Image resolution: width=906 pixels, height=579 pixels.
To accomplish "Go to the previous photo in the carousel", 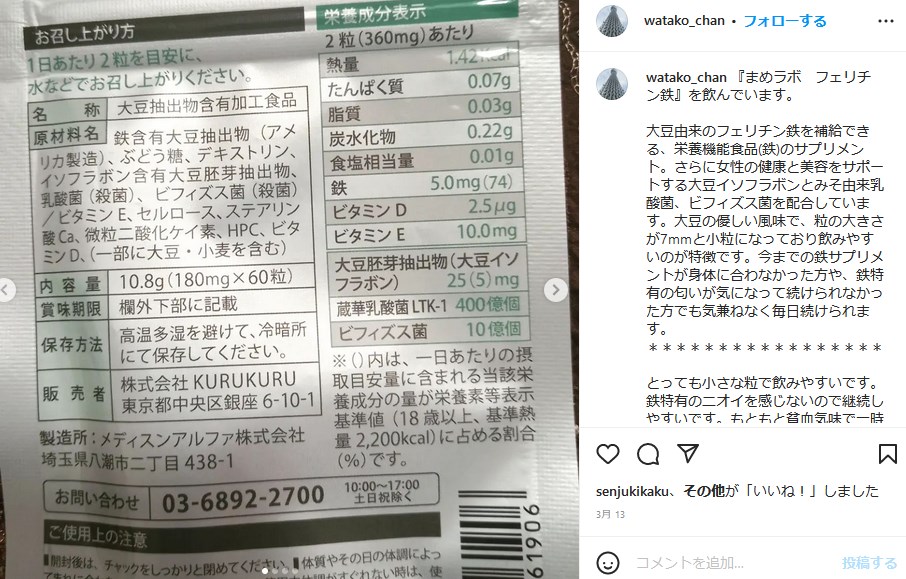I will click(6, 290).
